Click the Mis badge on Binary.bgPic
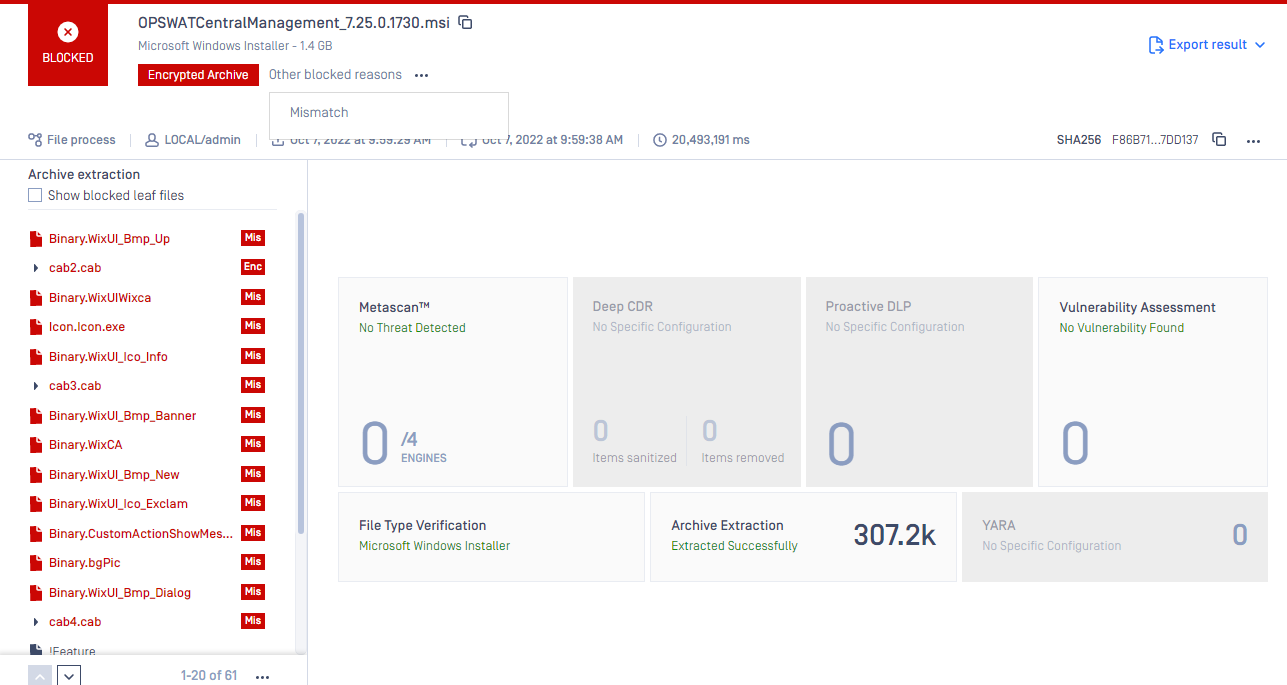Screen dimensions: 1287x685 (x=253, y=562)
